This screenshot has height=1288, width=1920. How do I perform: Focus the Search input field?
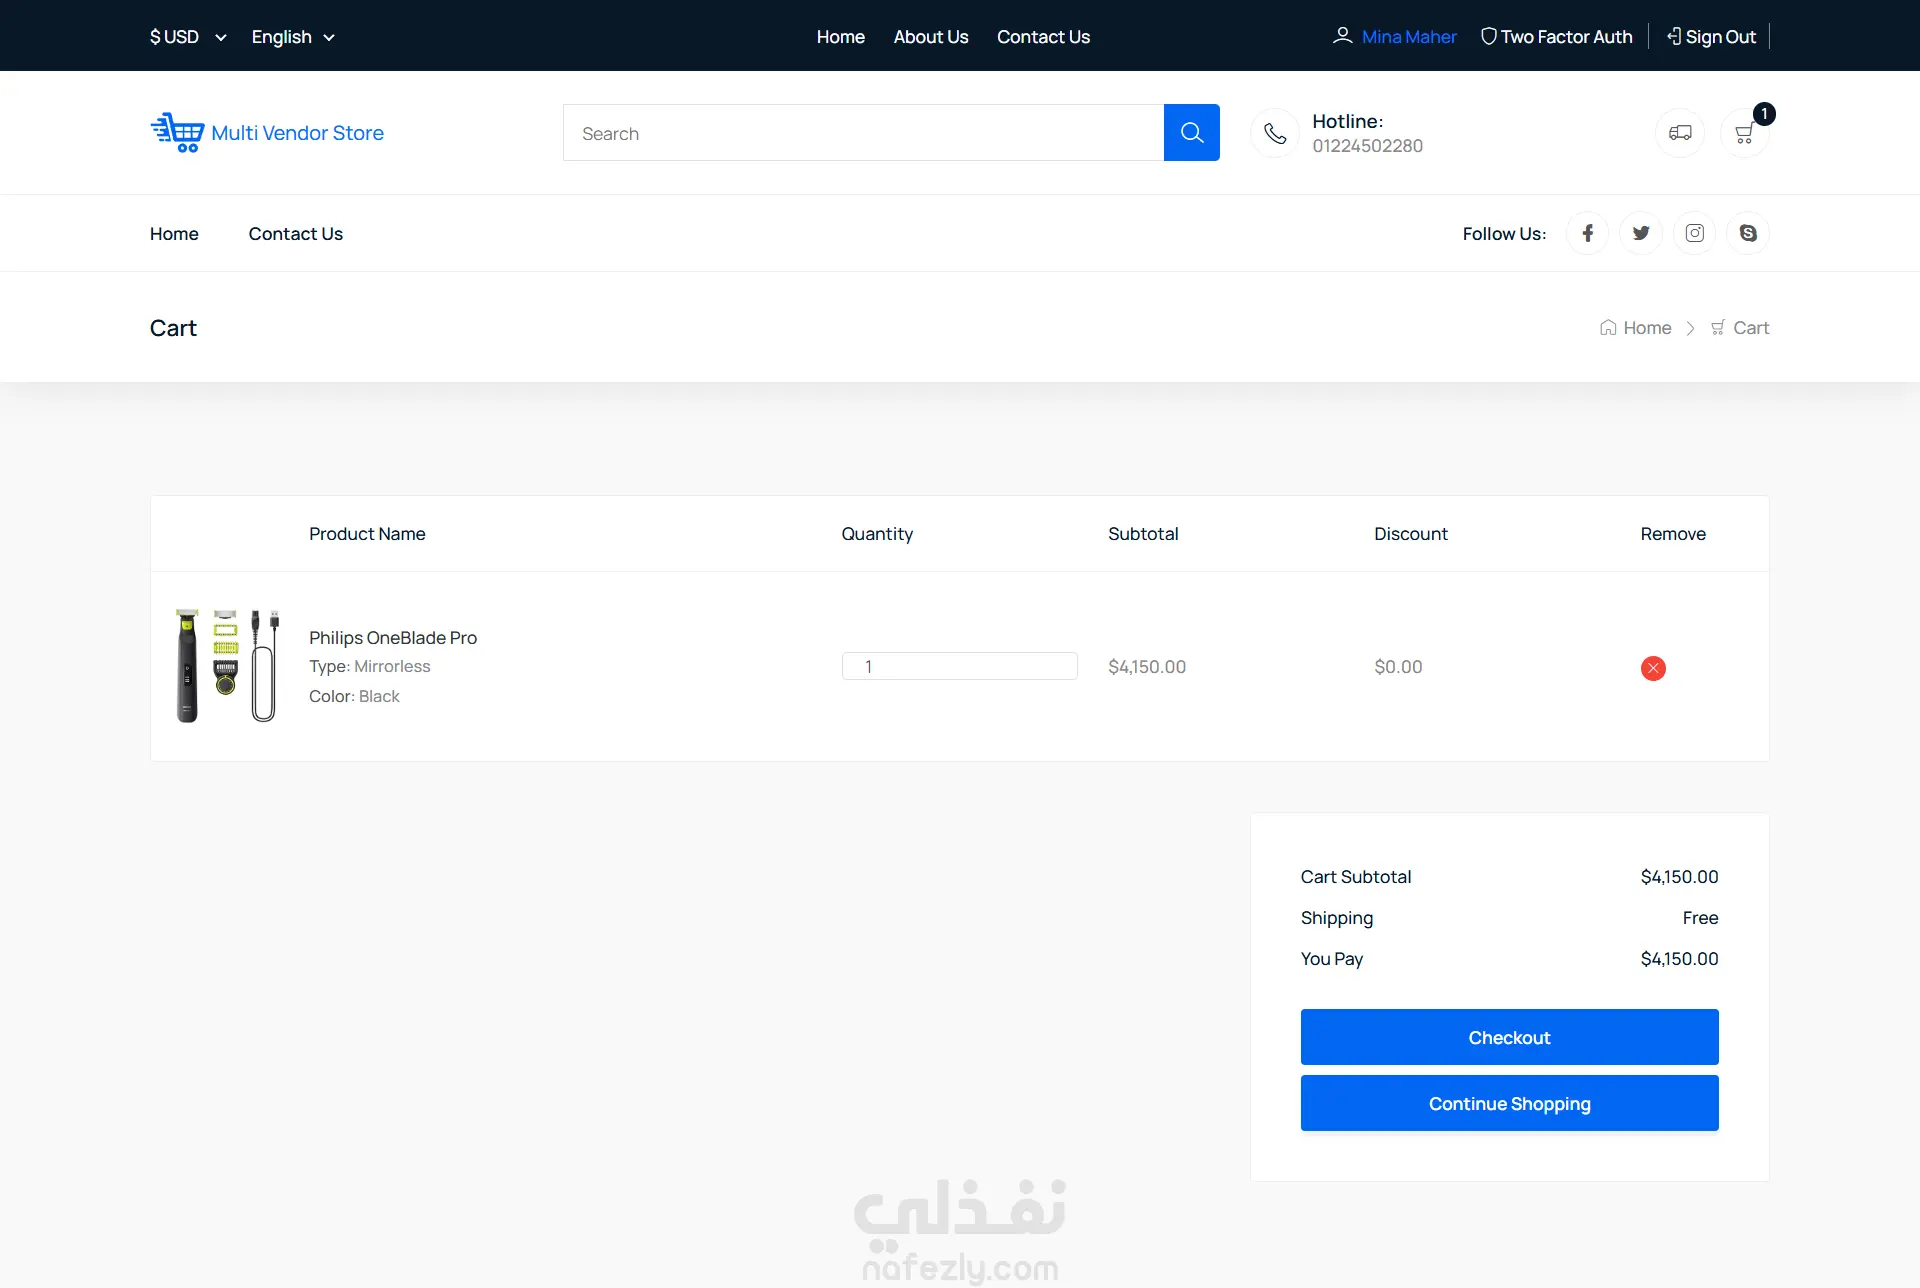click(863, 132)
